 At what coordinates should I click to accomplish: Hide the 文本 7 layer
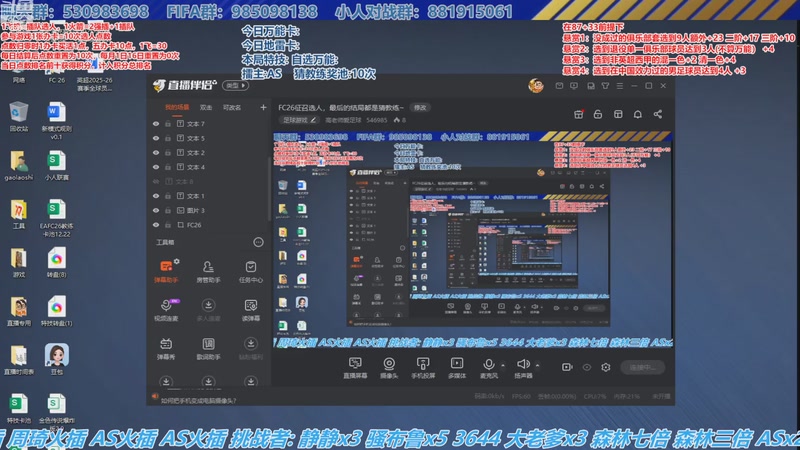[x=156, y=124]
